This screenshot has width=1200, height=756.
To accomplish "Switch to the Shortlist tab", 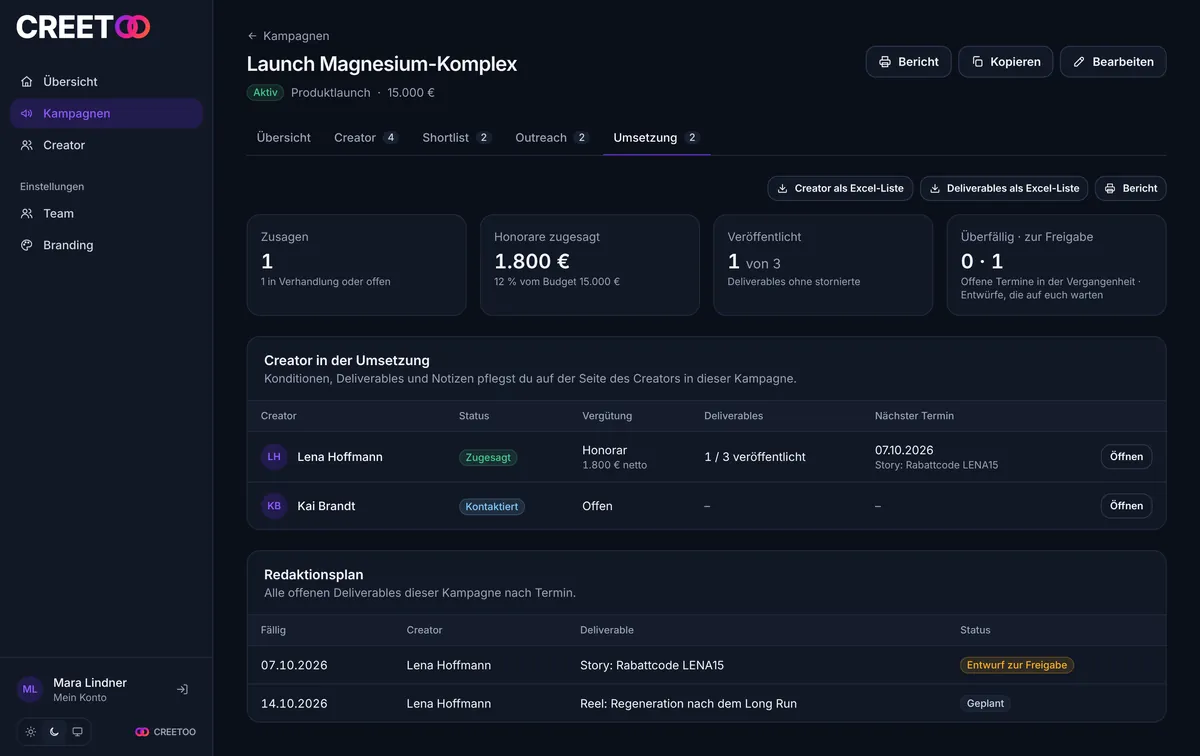I will click(457, 138).
